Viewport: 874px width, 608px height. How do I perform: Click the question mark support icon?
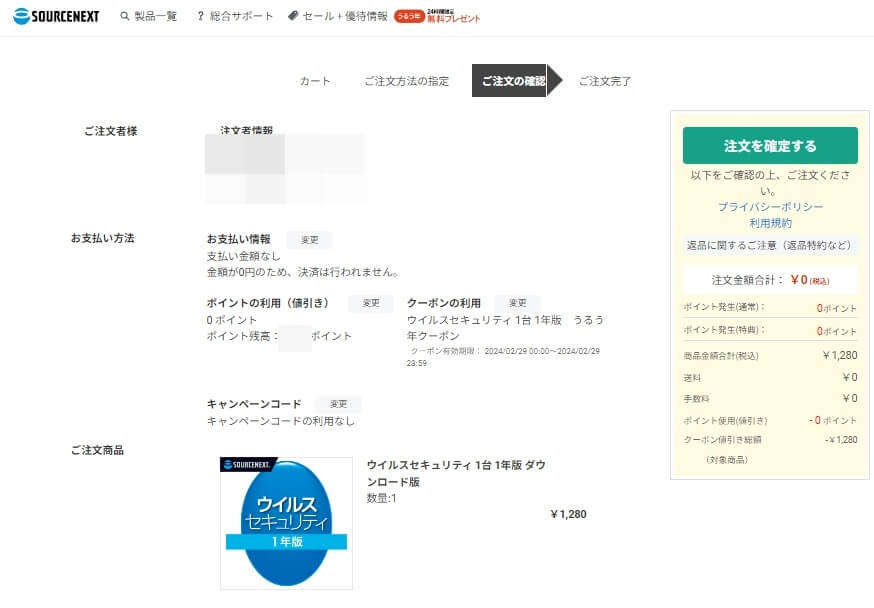coord(201,16)
